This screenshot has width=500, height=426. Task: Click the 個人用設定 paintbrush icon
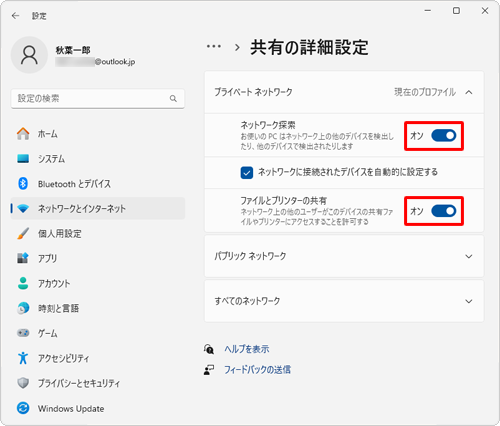23,234
